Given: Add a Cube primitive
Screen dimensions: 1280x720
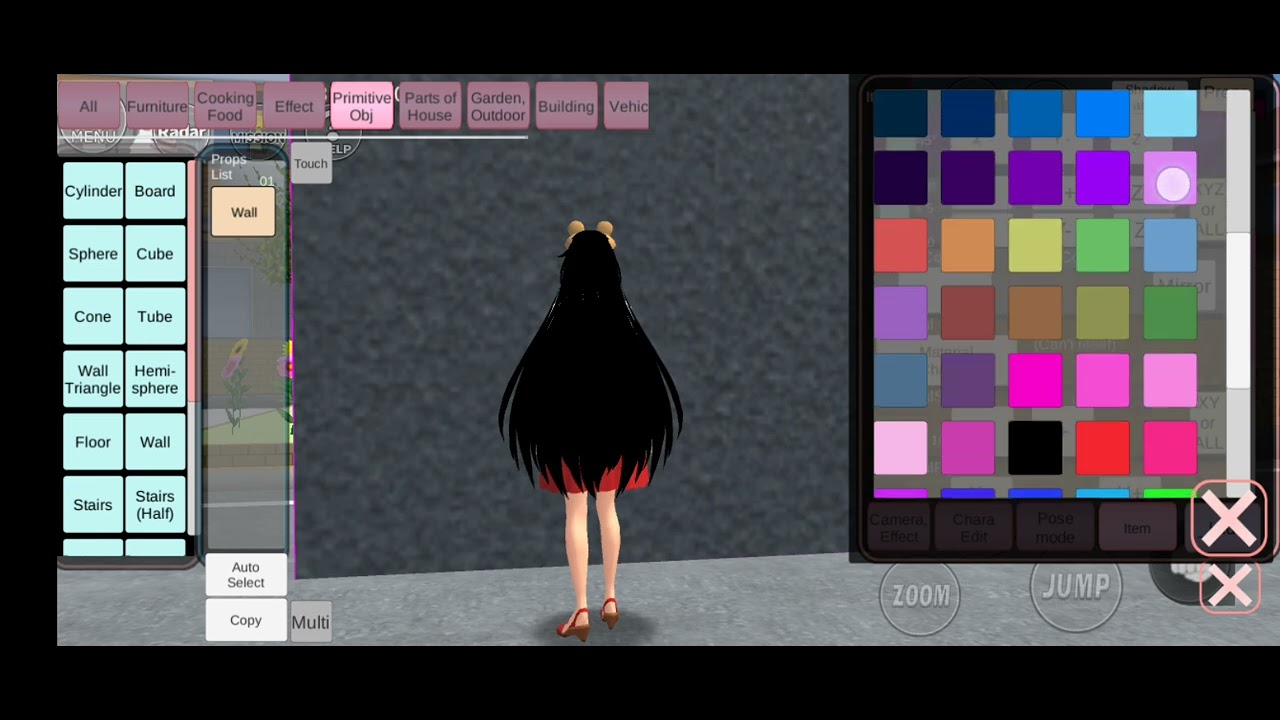Looking at the screenshot, I should (x=155, y=254).
